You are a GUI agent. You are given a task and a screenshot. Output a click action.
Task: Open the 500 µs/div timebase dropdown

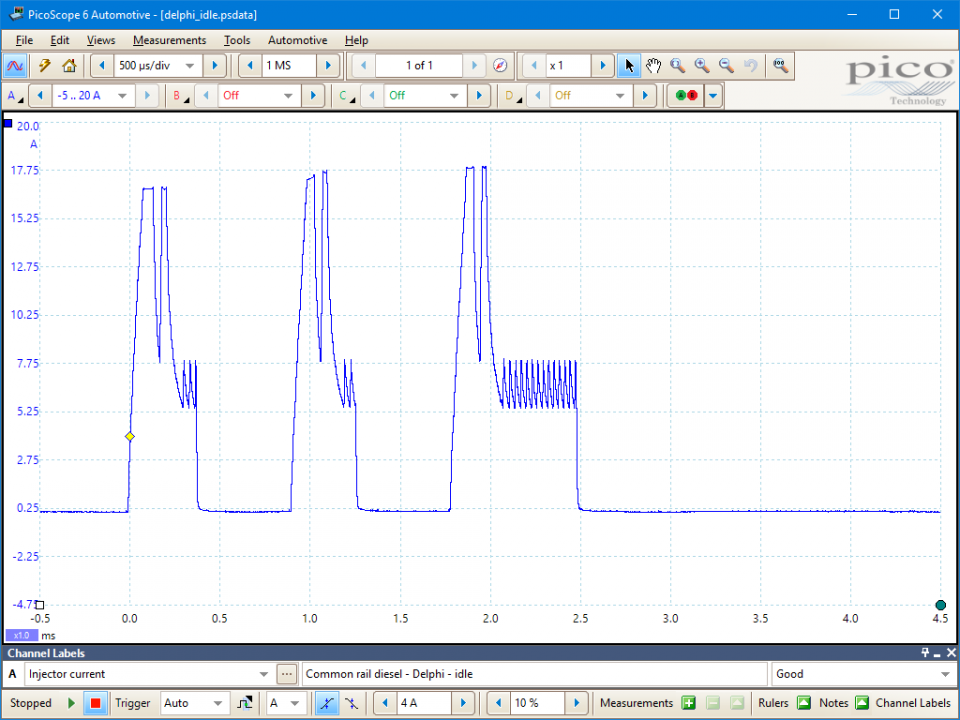click(190, 66)
